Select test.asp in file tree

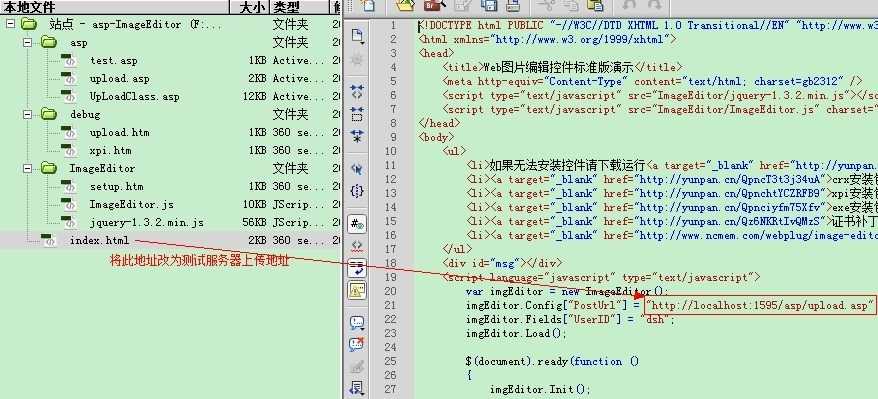[113, 60]
